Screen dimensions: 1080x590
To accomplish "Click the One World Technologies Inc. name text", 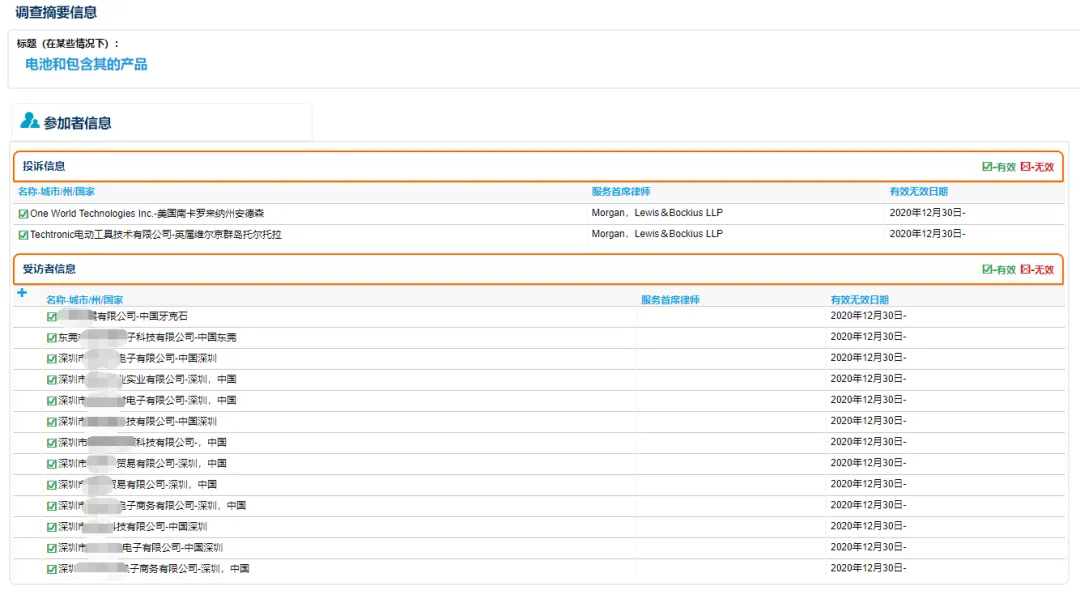I will [x=147, y=213].
